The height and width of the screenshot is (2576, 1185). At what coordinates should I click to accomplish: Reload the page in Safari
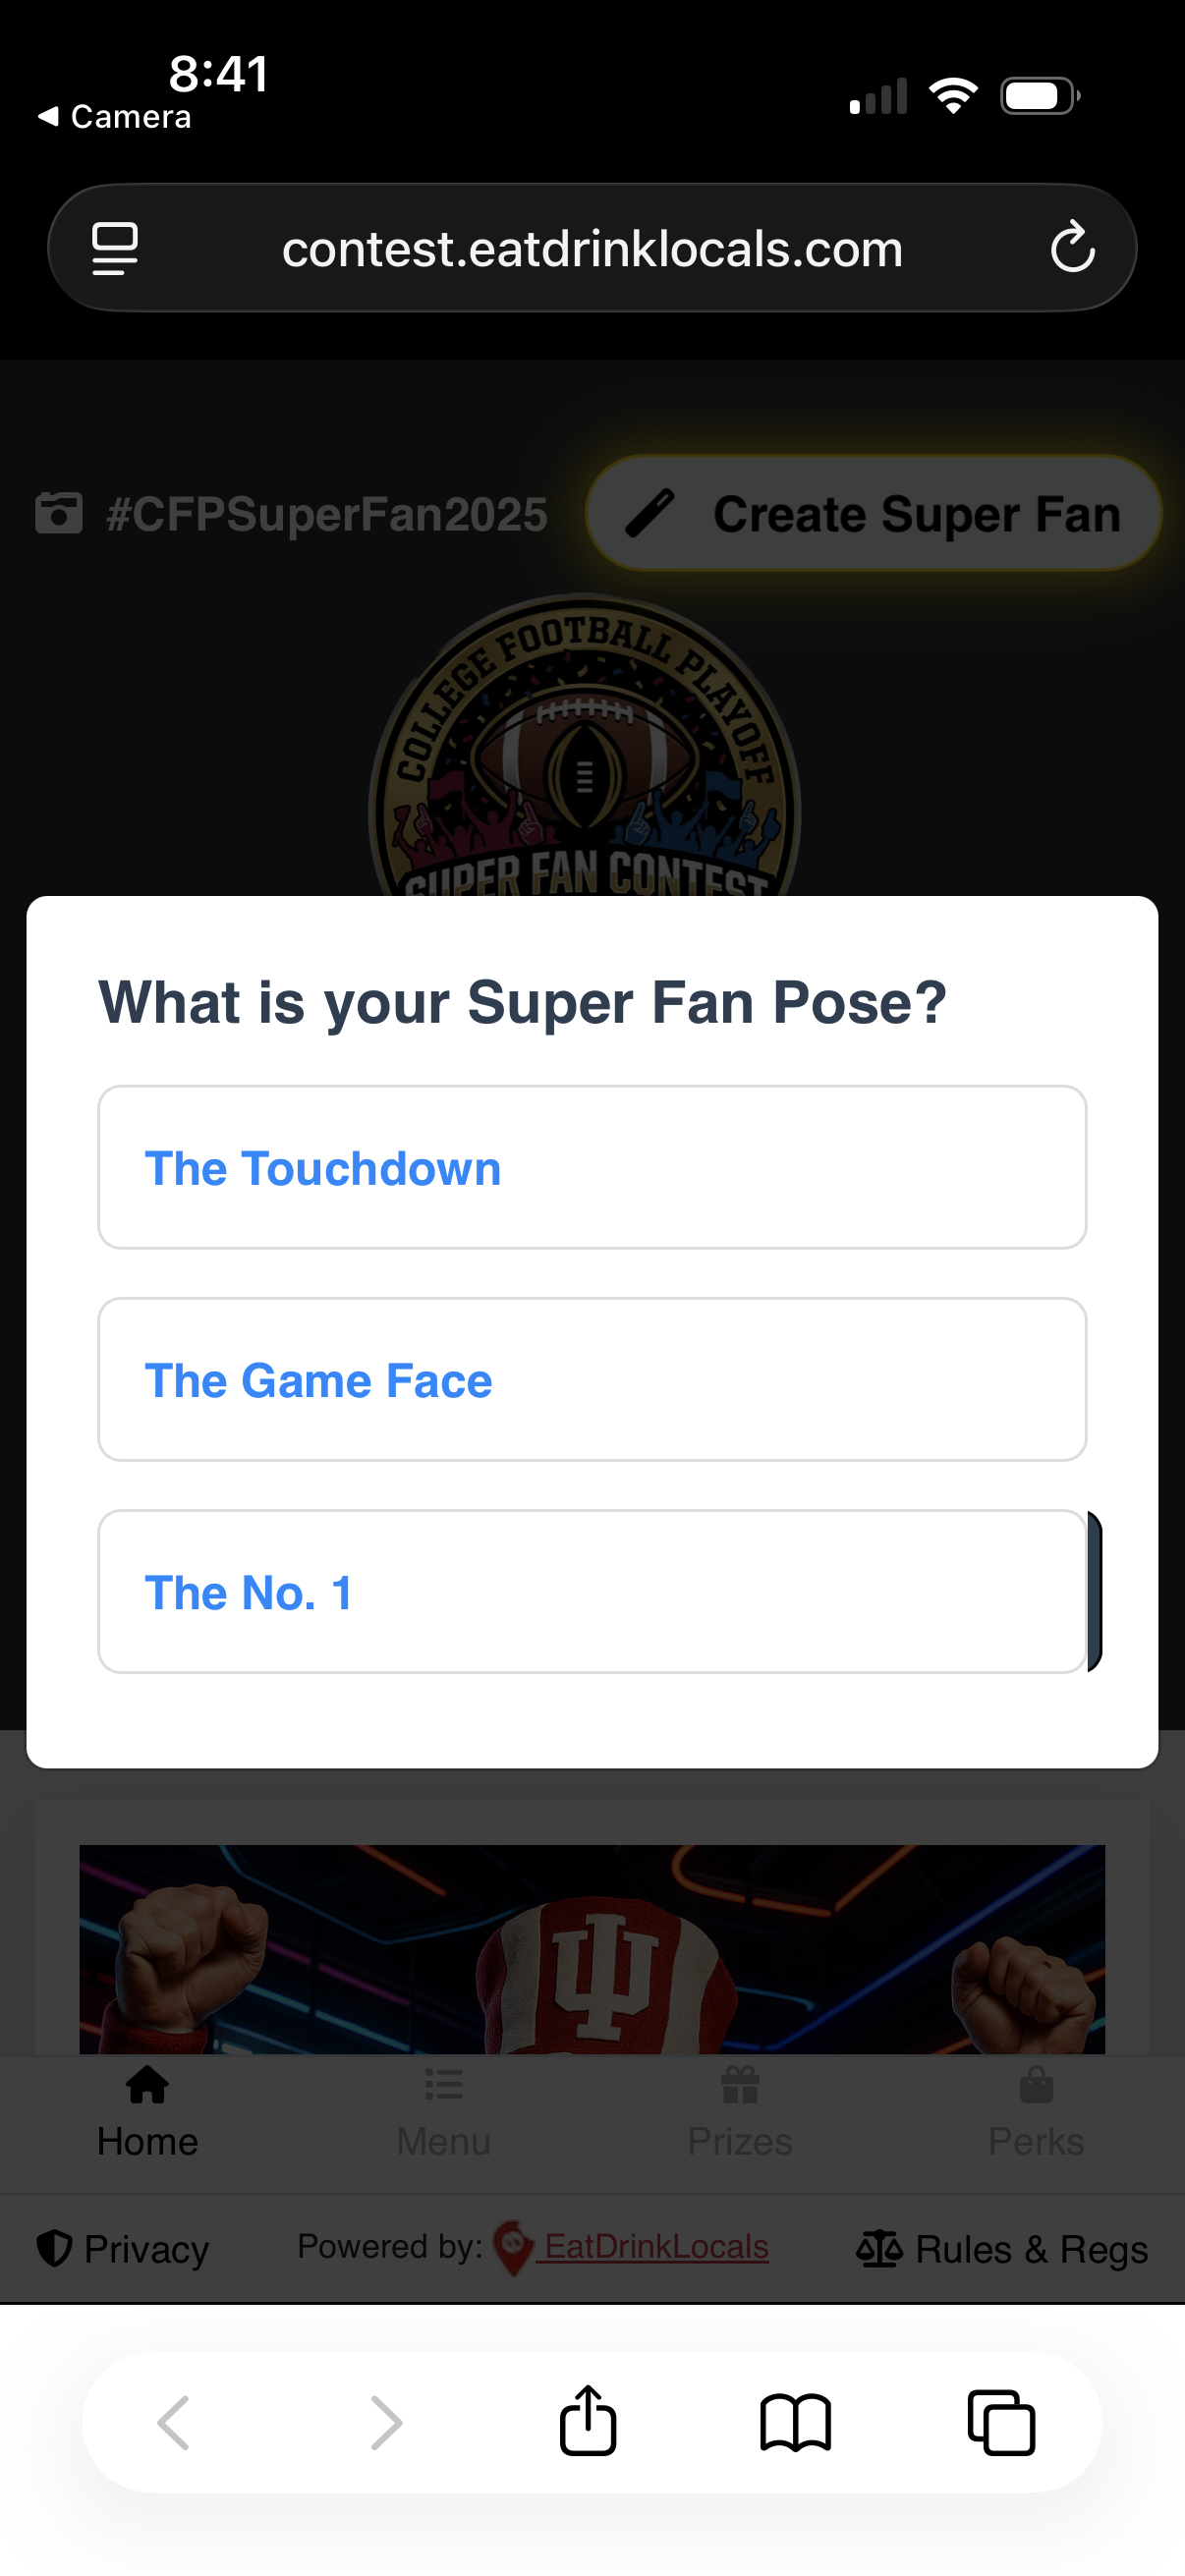tap(1072, 247)
